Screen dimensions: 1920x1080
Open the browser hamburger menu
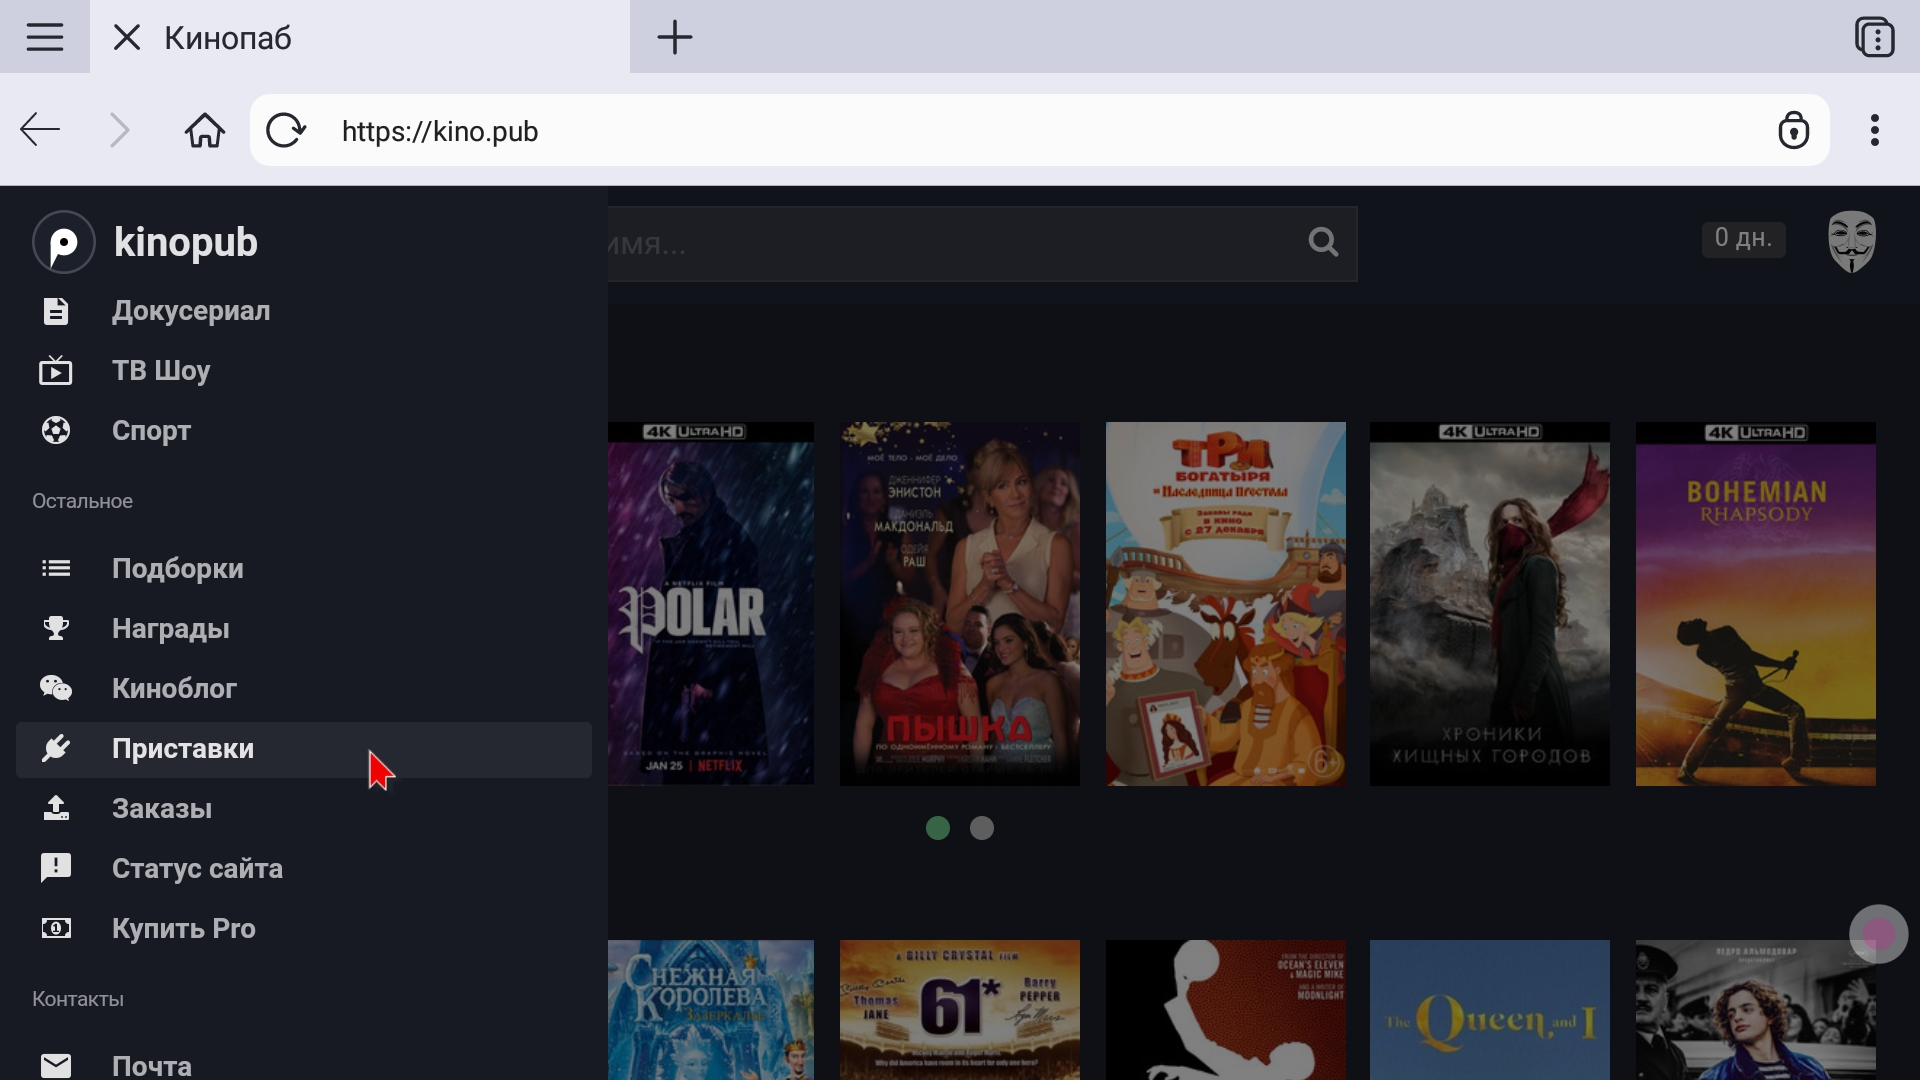point(45,37)
